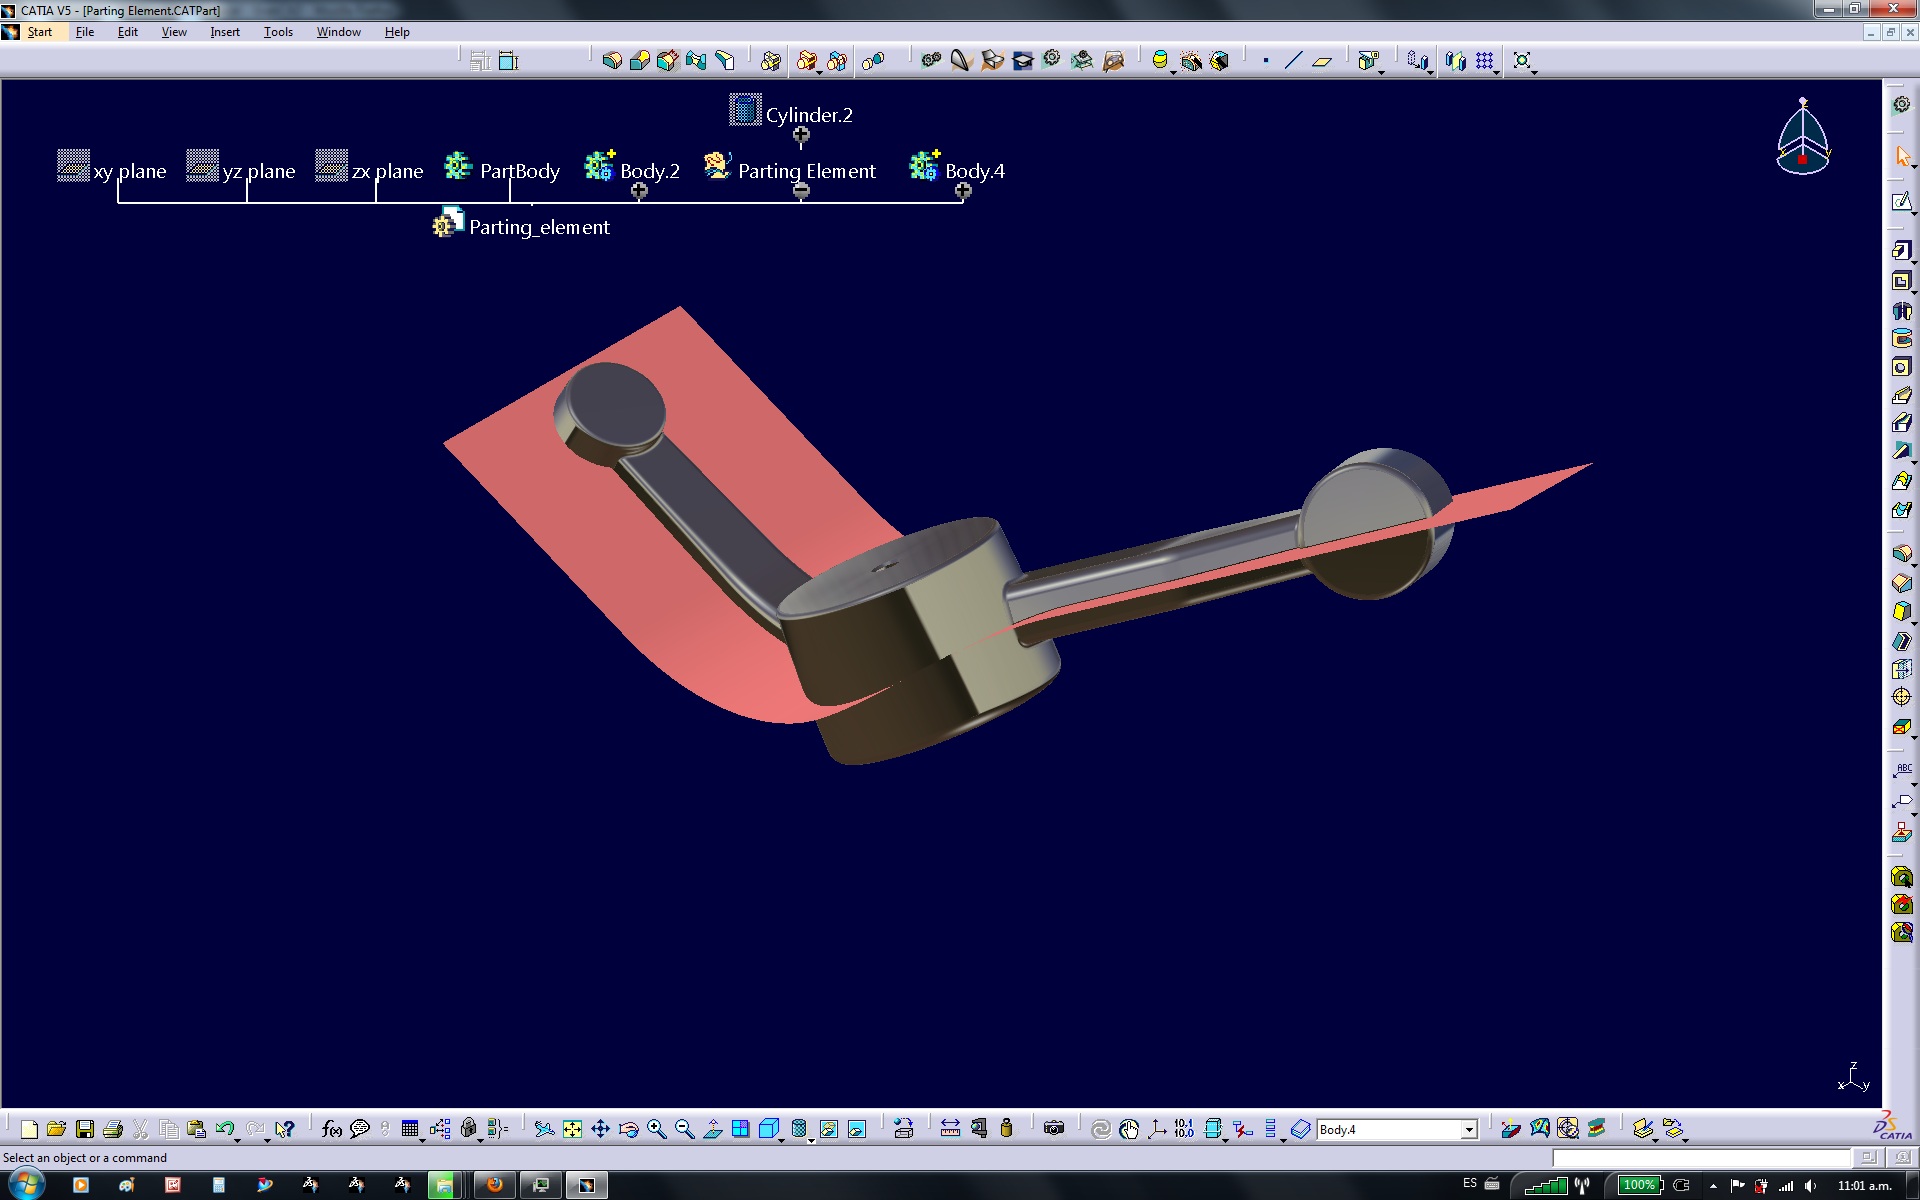Collapse the Parting Element tree node
Viewport: 1920px width, 1200px height.
click(x=801, y=191)
